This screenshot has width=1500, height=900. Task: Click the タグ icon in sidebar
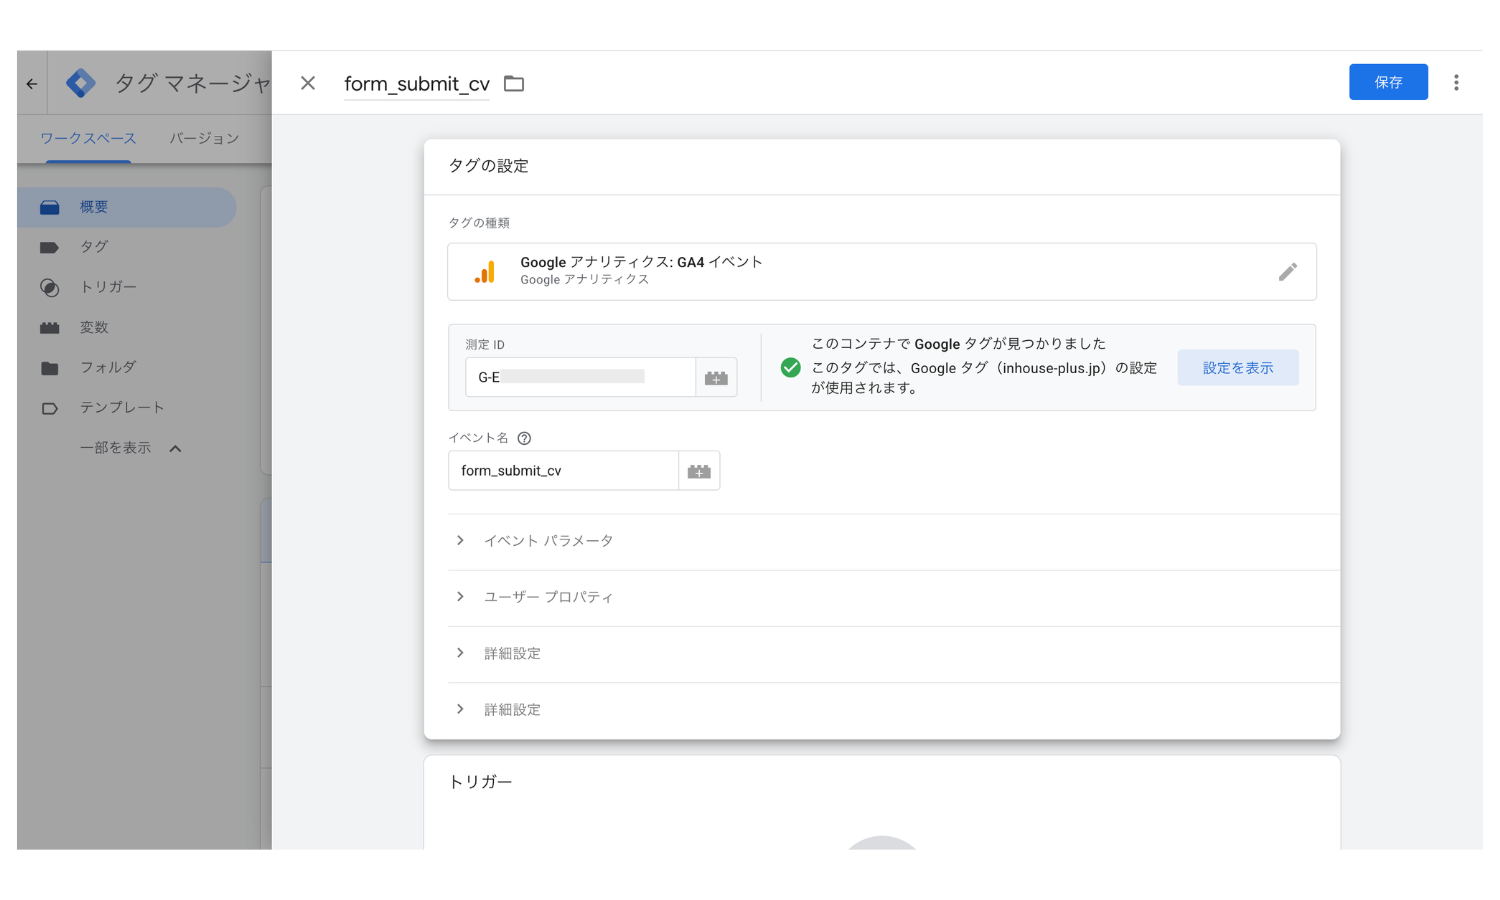click(x=49, y=247)
